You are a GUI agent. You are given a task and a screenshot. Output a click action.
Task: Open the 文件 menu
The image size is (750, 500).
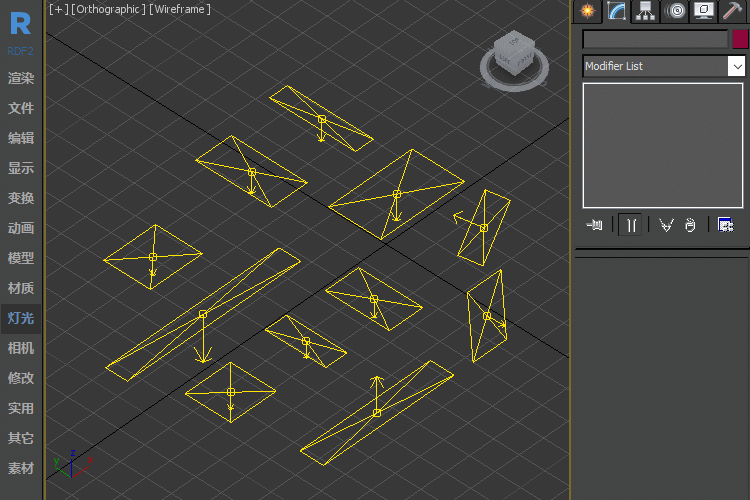pos(21,108)
